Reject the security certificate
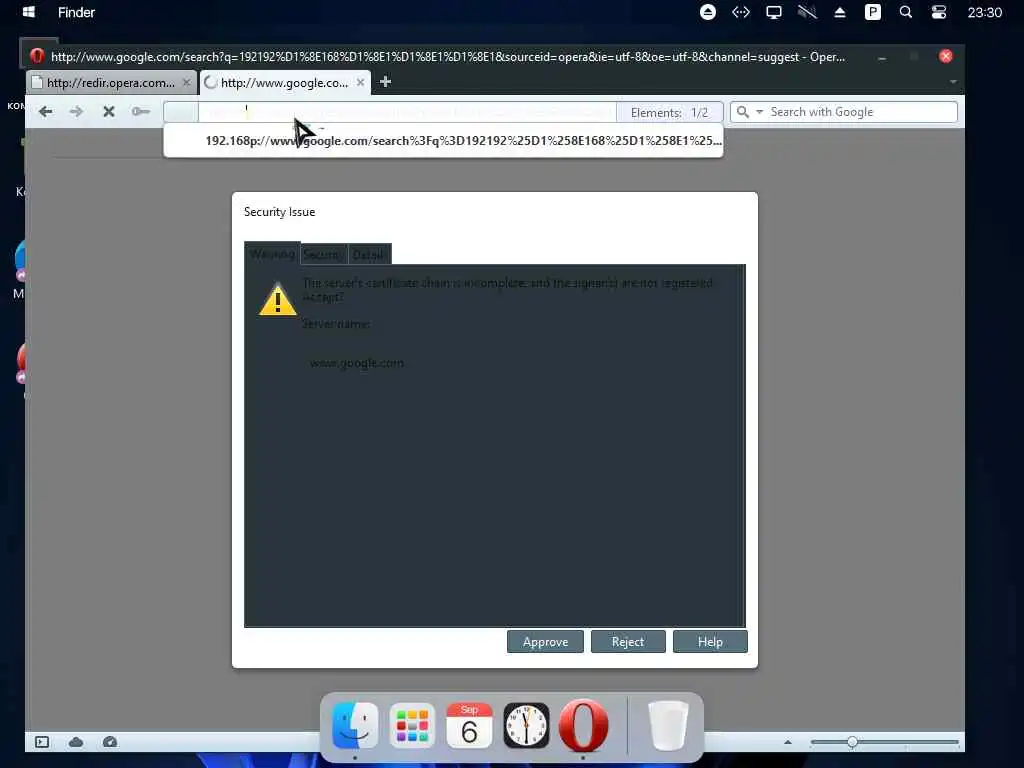Screen dimensions: 1024x768 pyautogui.click(x=628, y=641)
